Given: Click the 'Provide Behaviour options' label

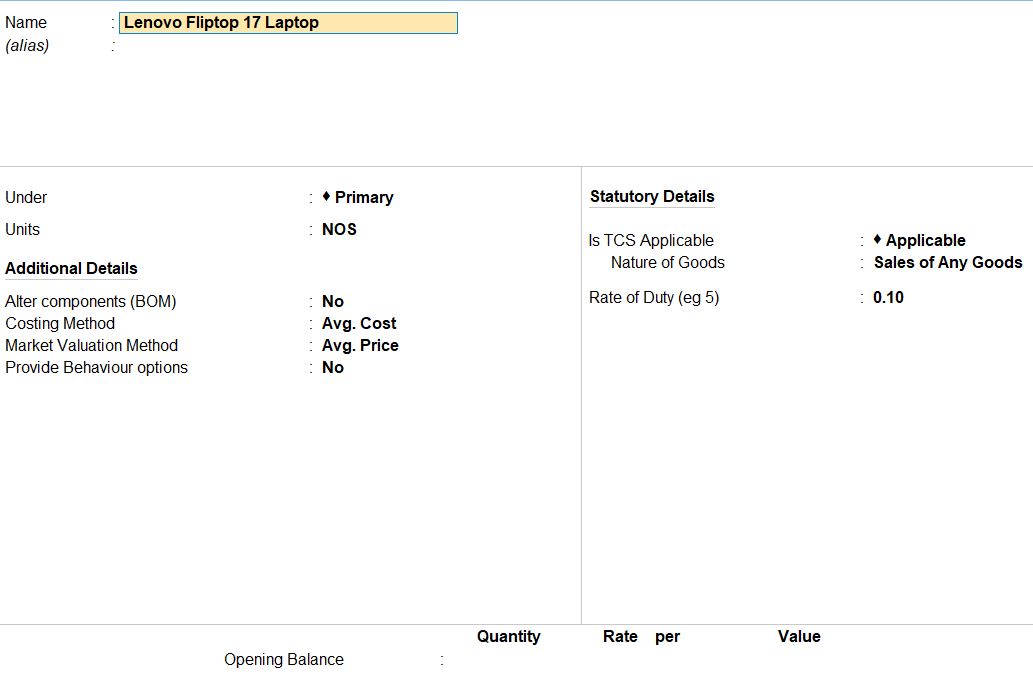Looking at the screenshot, I should [96, 367].
